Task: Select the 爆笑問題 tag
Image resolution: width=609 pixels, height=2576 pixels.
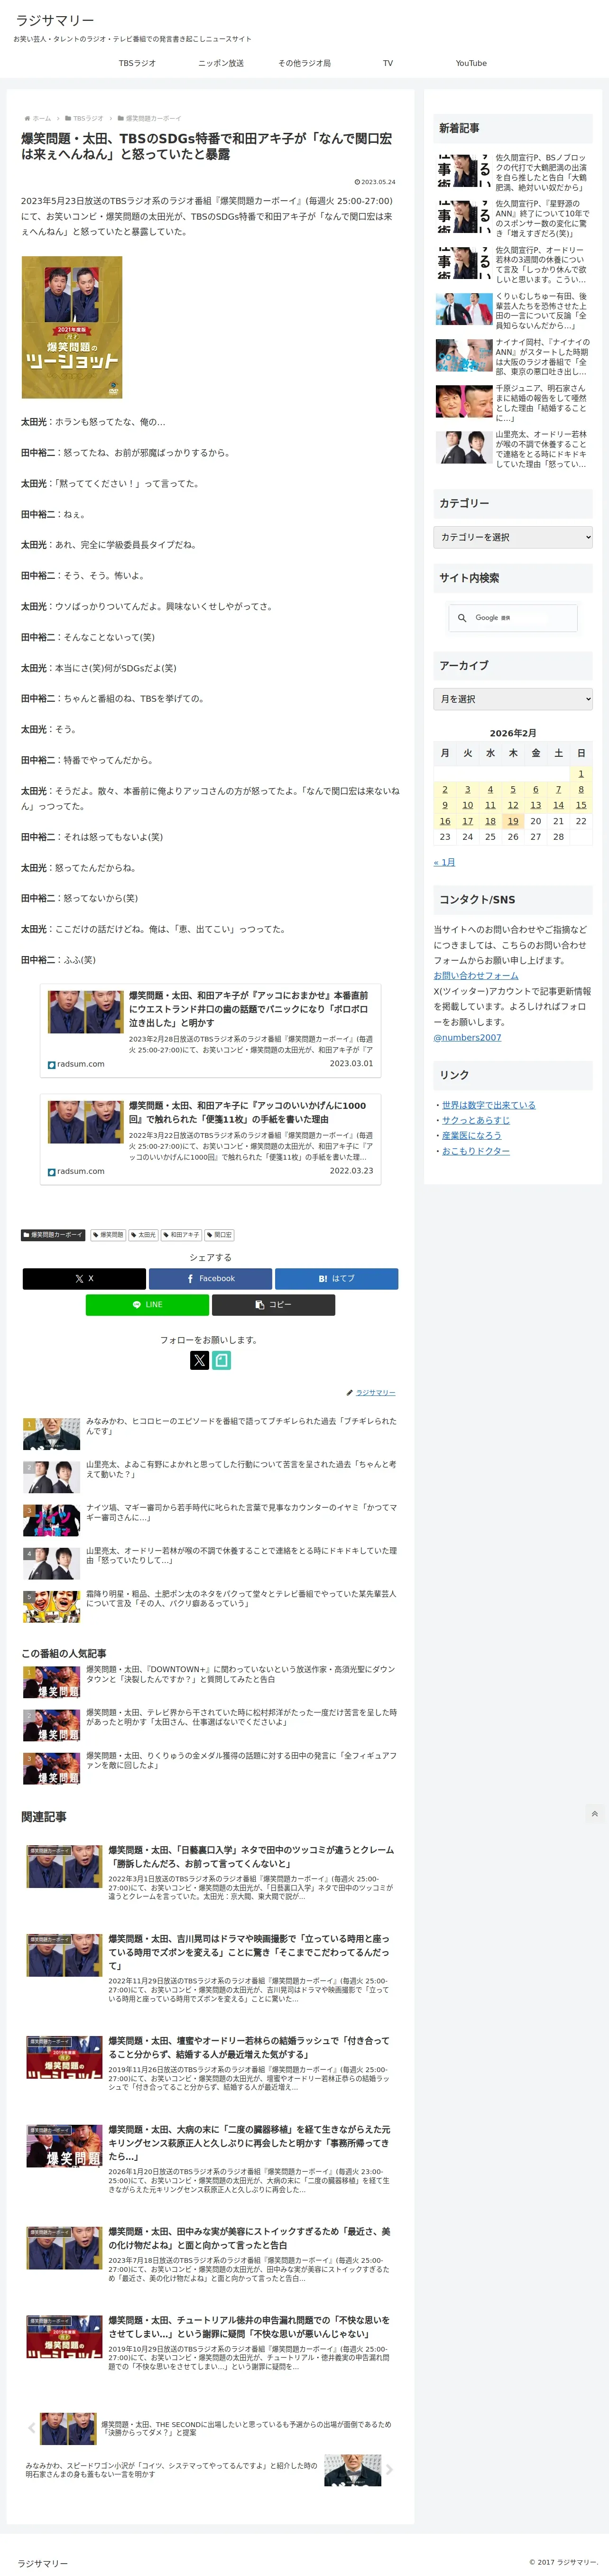Action: pyautogui.click(x=108, y=1235)
